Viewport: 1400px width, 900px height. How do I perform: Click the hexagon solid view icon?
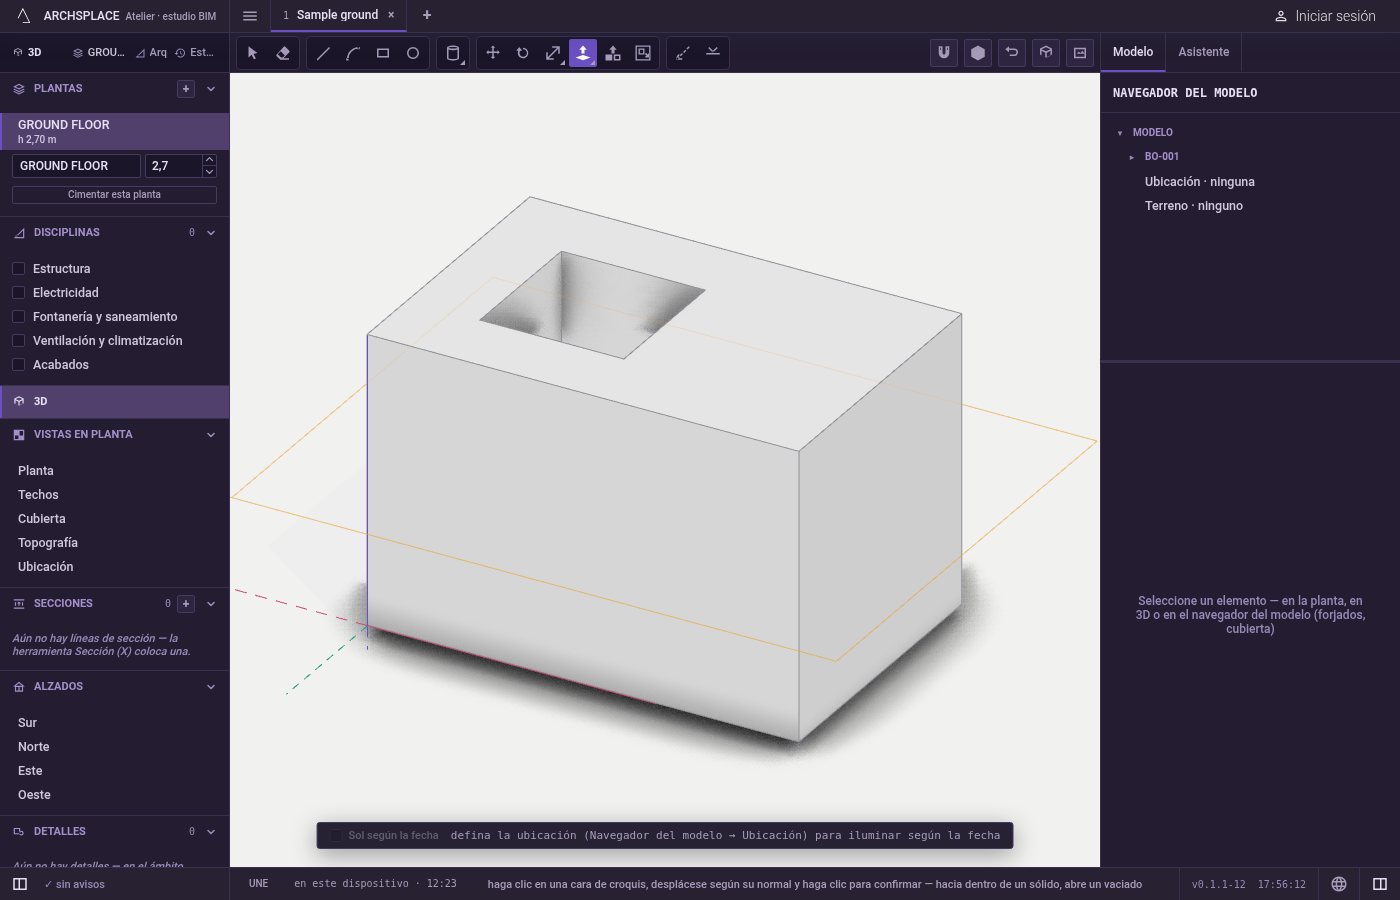tap(978, 53)
